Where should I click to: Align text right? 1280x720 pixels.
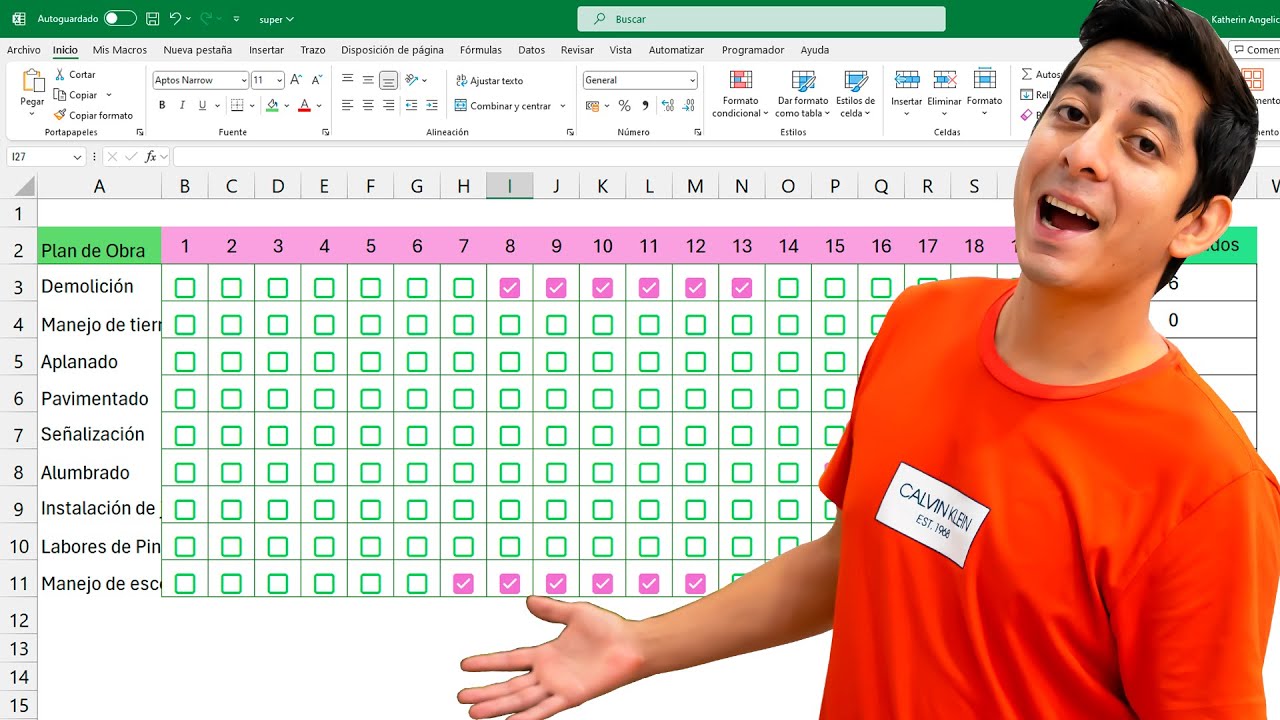(389, 105)
